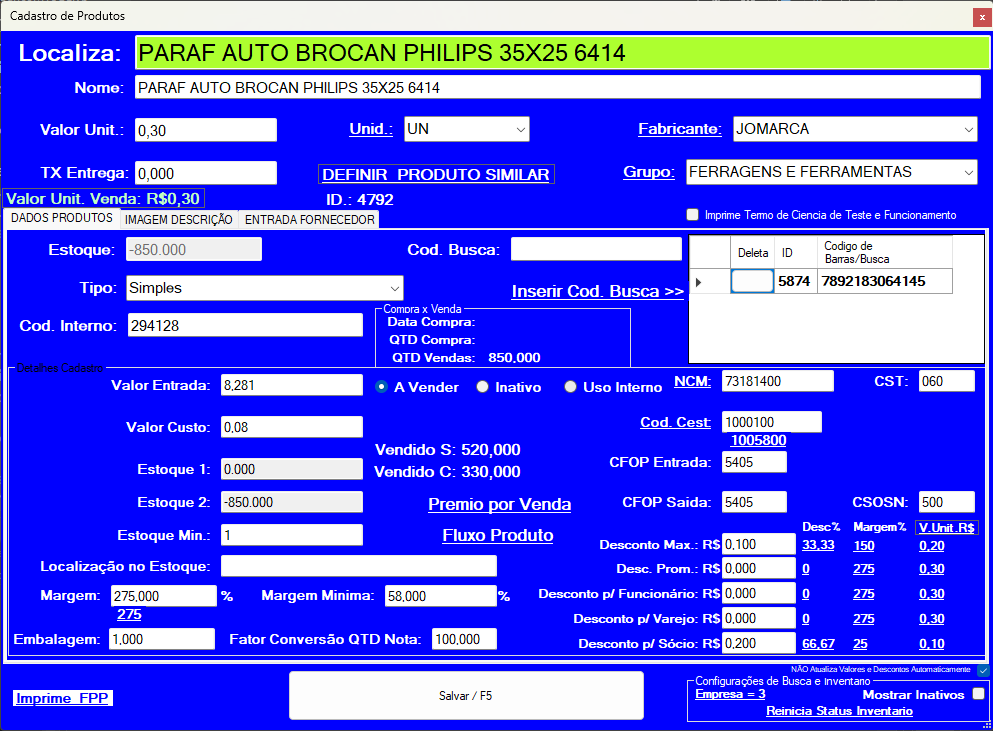Expand the Fabricante combo box

pos(968,129)
